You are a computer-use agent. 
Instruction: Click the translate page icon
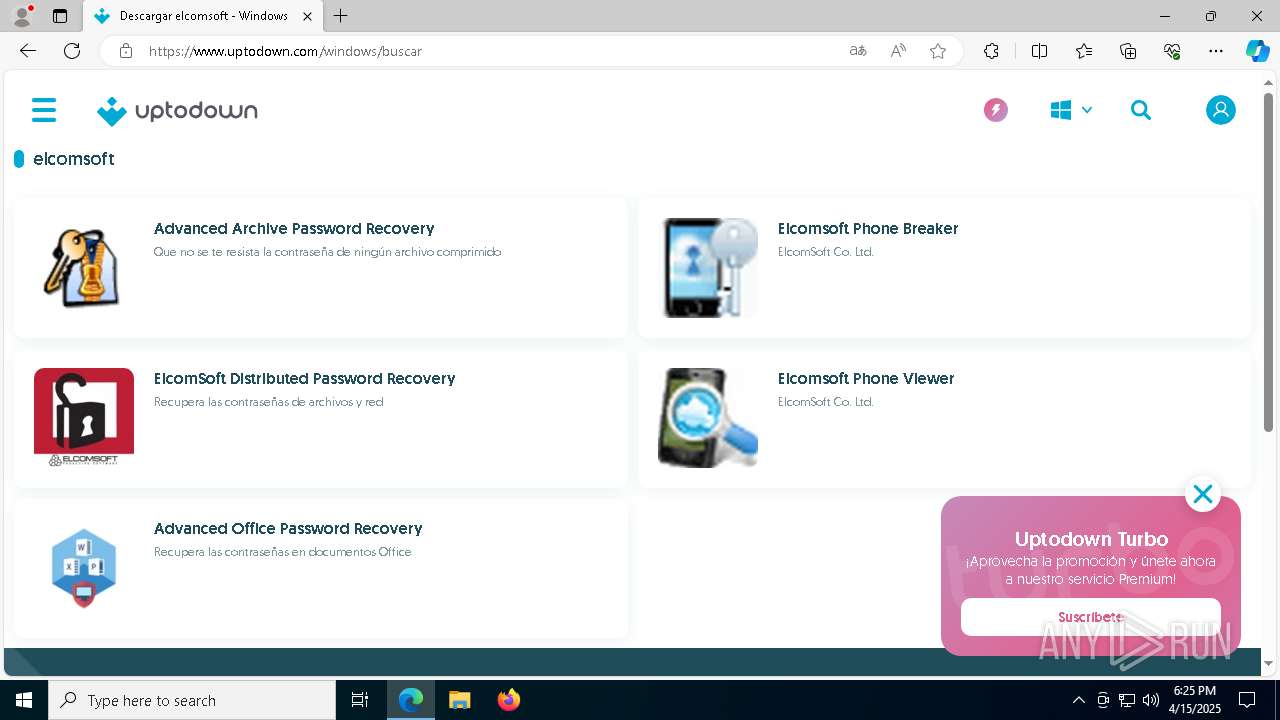[x=858, y=51]
